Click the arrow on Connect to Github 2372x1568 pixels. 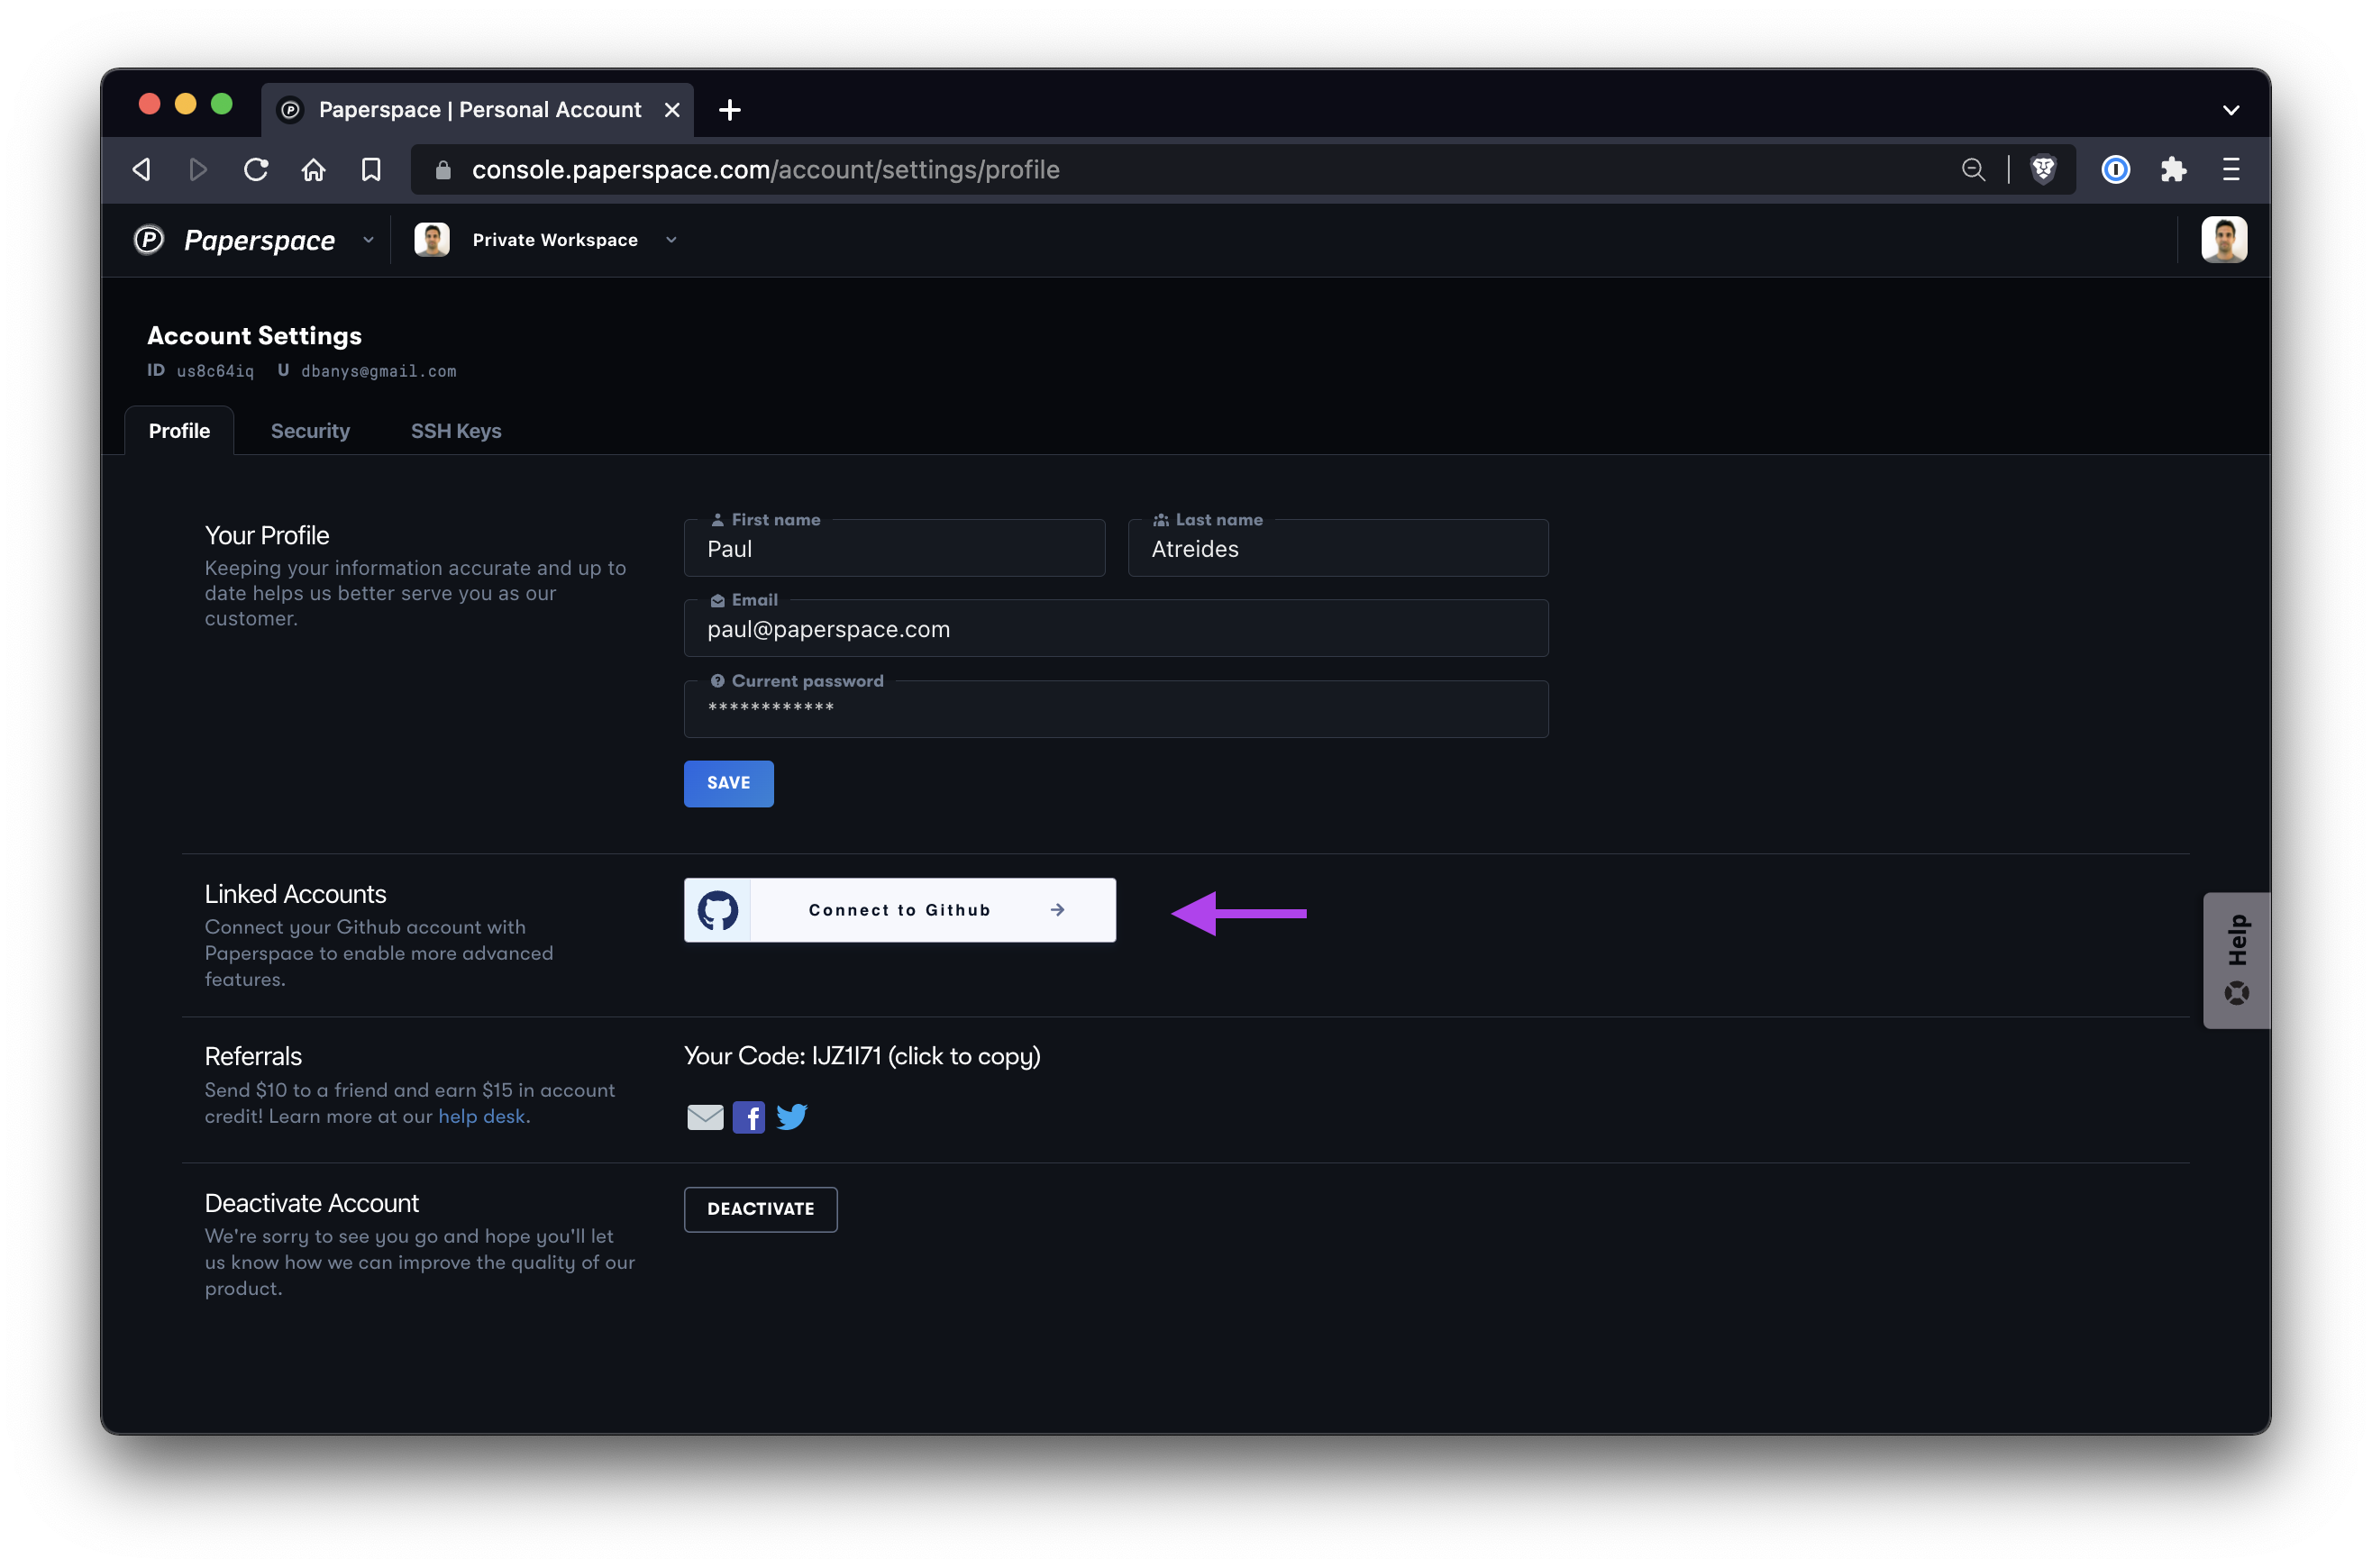pyautogui.click(x=1057, y=910)
